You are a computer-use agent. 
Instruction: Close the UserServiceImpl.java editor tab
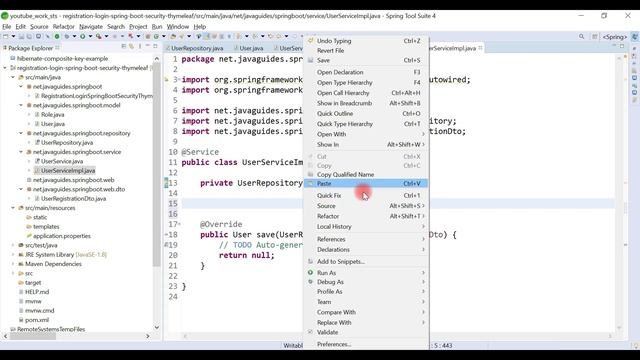click(480, 48)
